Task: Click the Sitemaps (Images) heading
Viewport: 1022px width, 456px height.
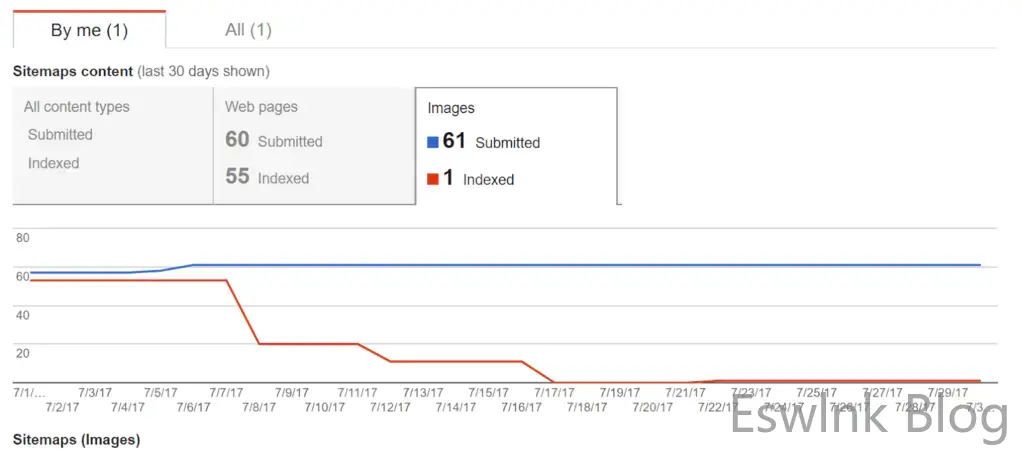Action: (76, 439)
